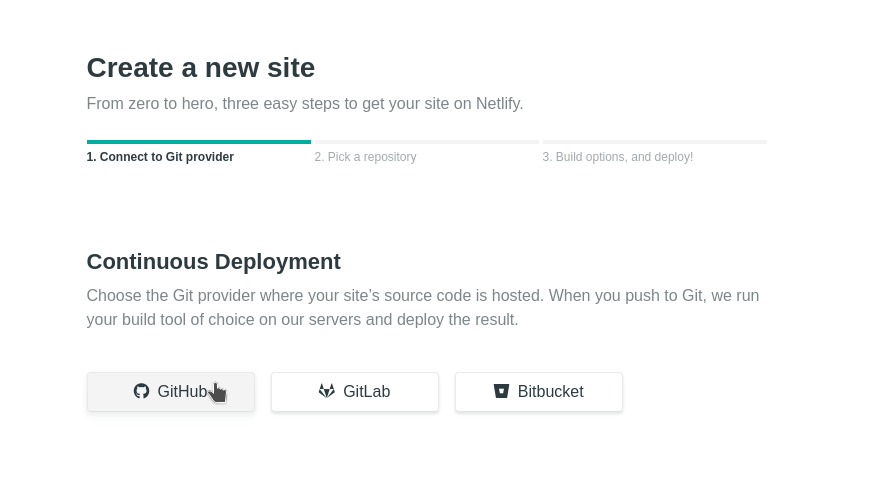Select the Create a new site heading
This screenshot has height=488, width=878.
point(201,68)
